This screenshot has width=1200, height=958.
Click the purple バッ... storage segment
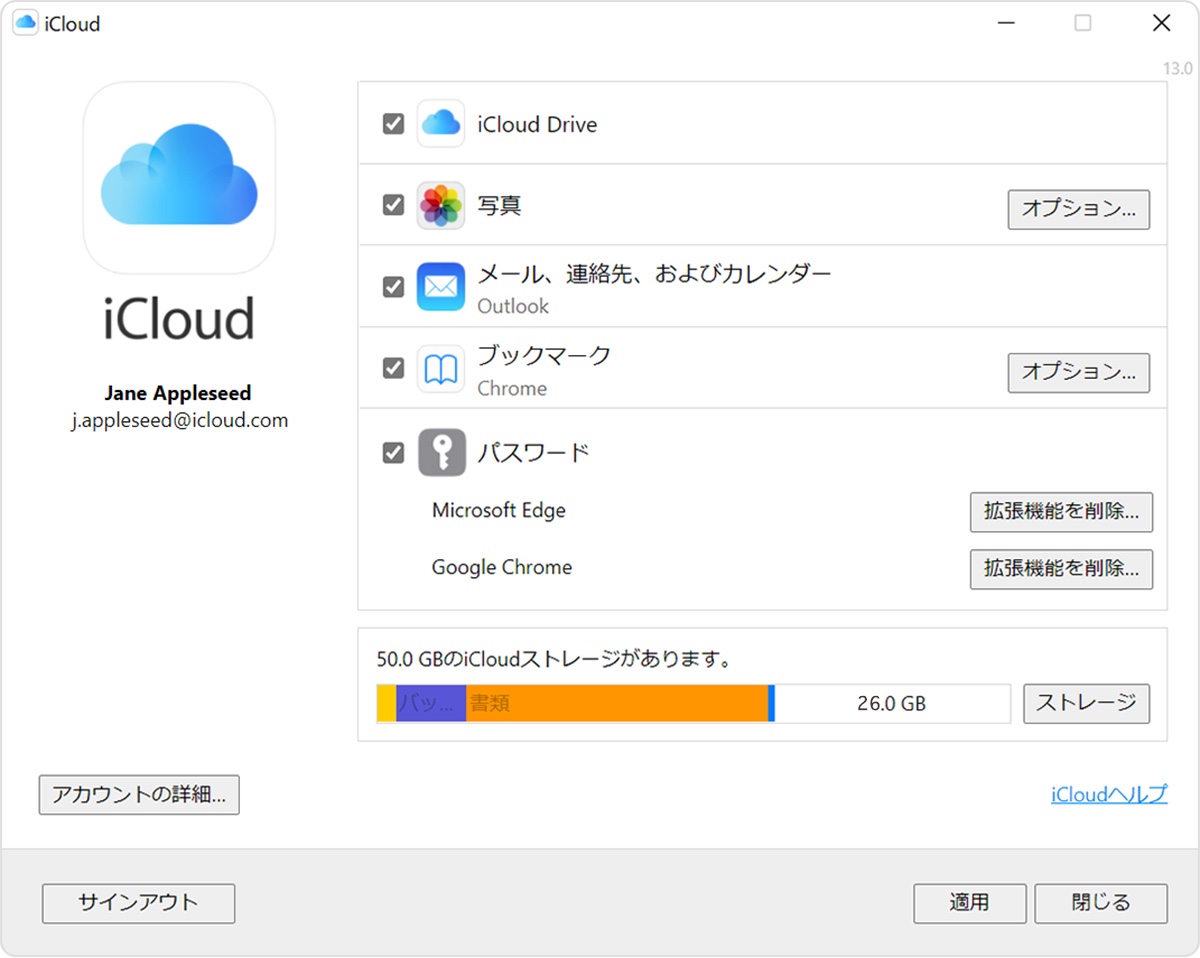click(x=431, y=703)
